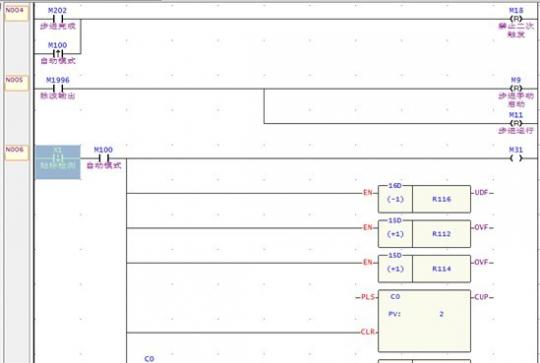Select the M100 contact in network N006
540x363 pixels.
point(104,158)
